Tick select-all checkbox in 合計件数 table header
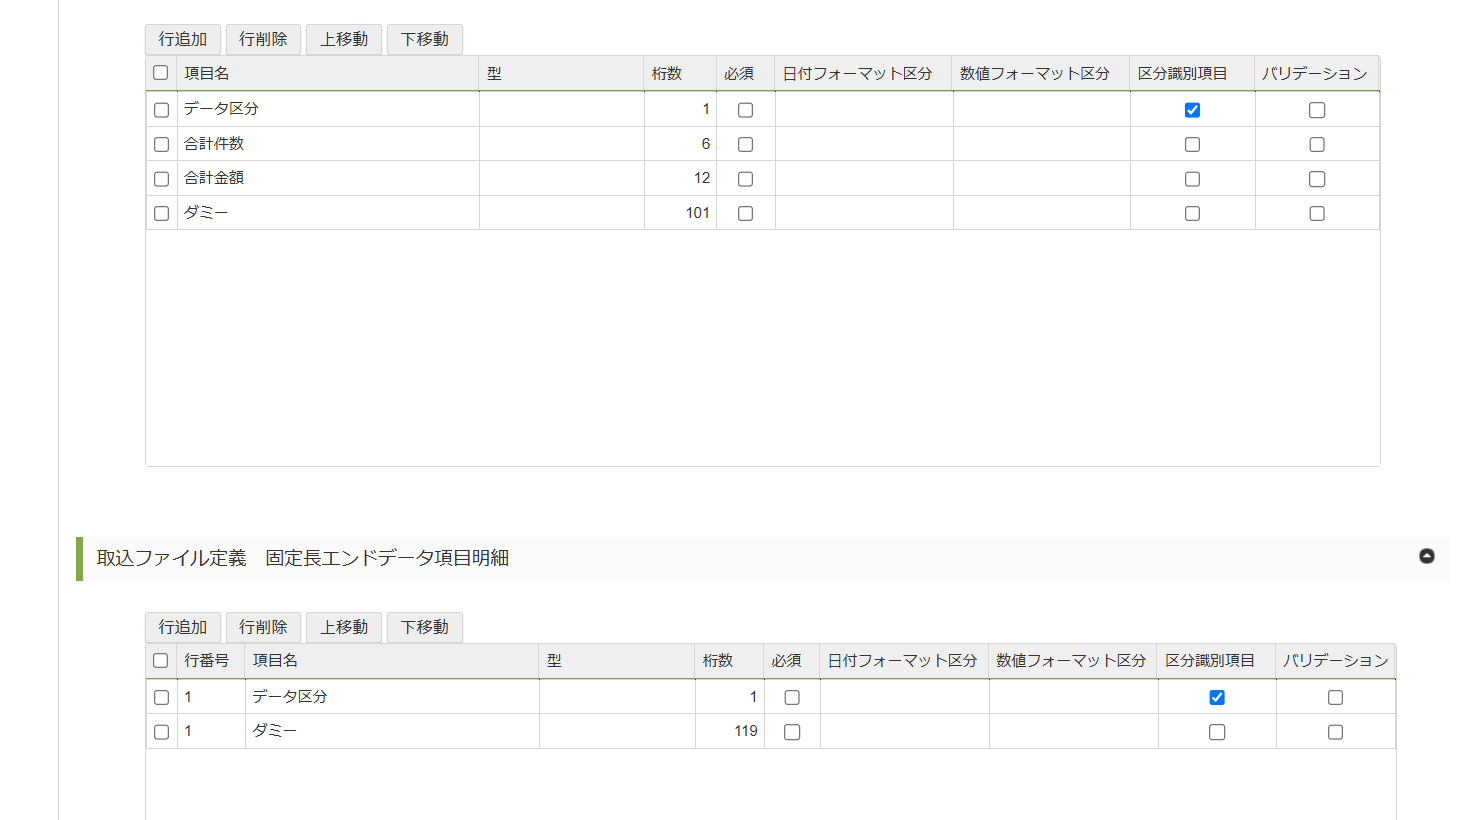Image resolution: width=1466 pixels, height=820 pixels. pyautogui.click(x=160, y=73)
